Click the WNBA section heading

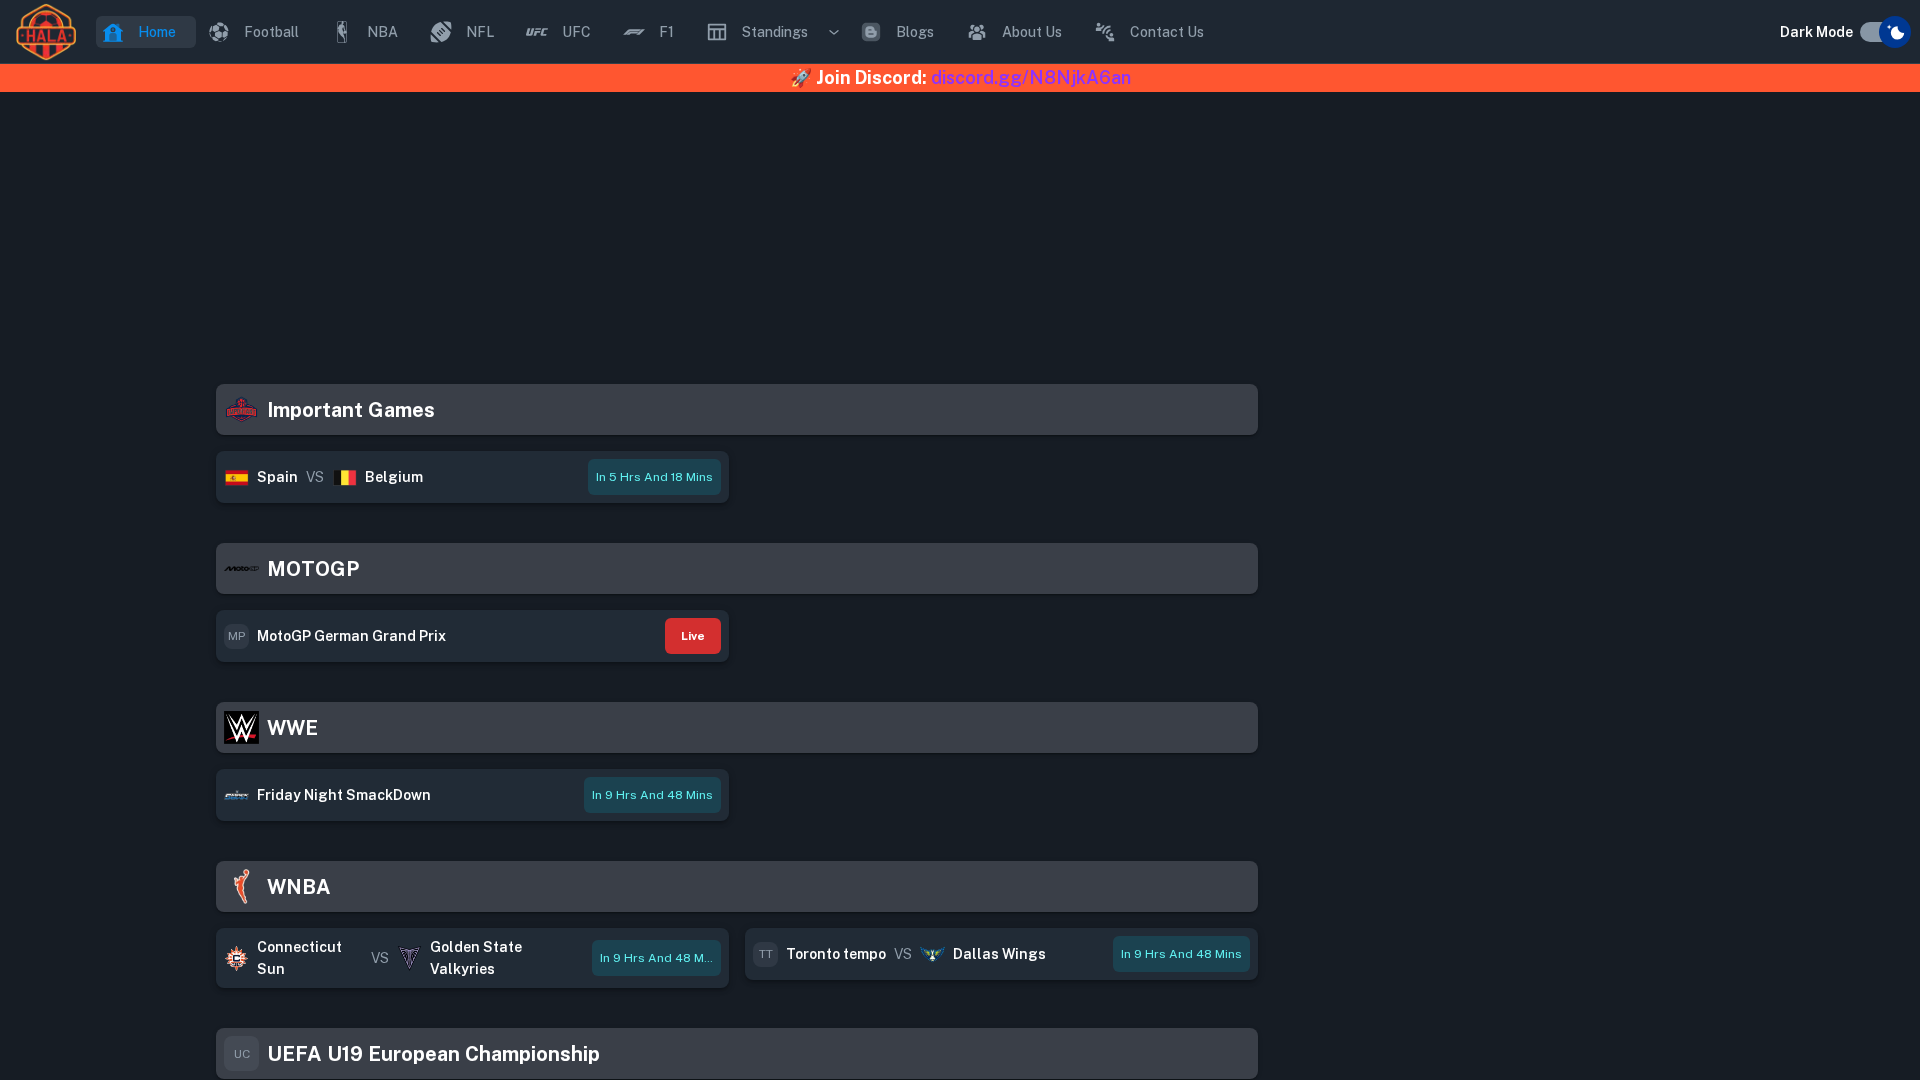(298, 887)
